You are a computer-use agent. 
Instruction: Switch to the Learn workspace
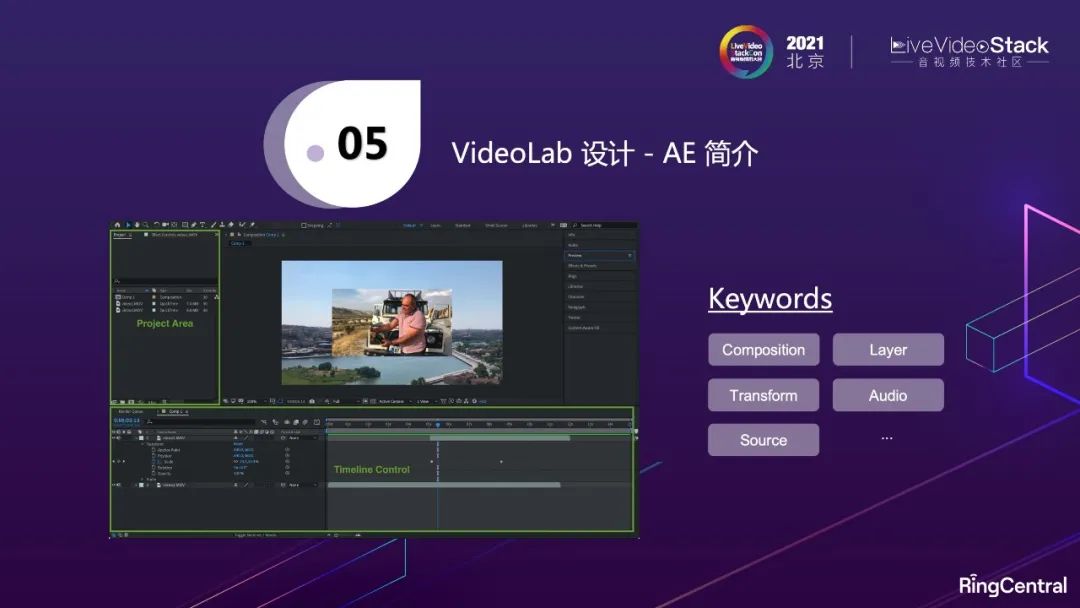pos(435,225)
